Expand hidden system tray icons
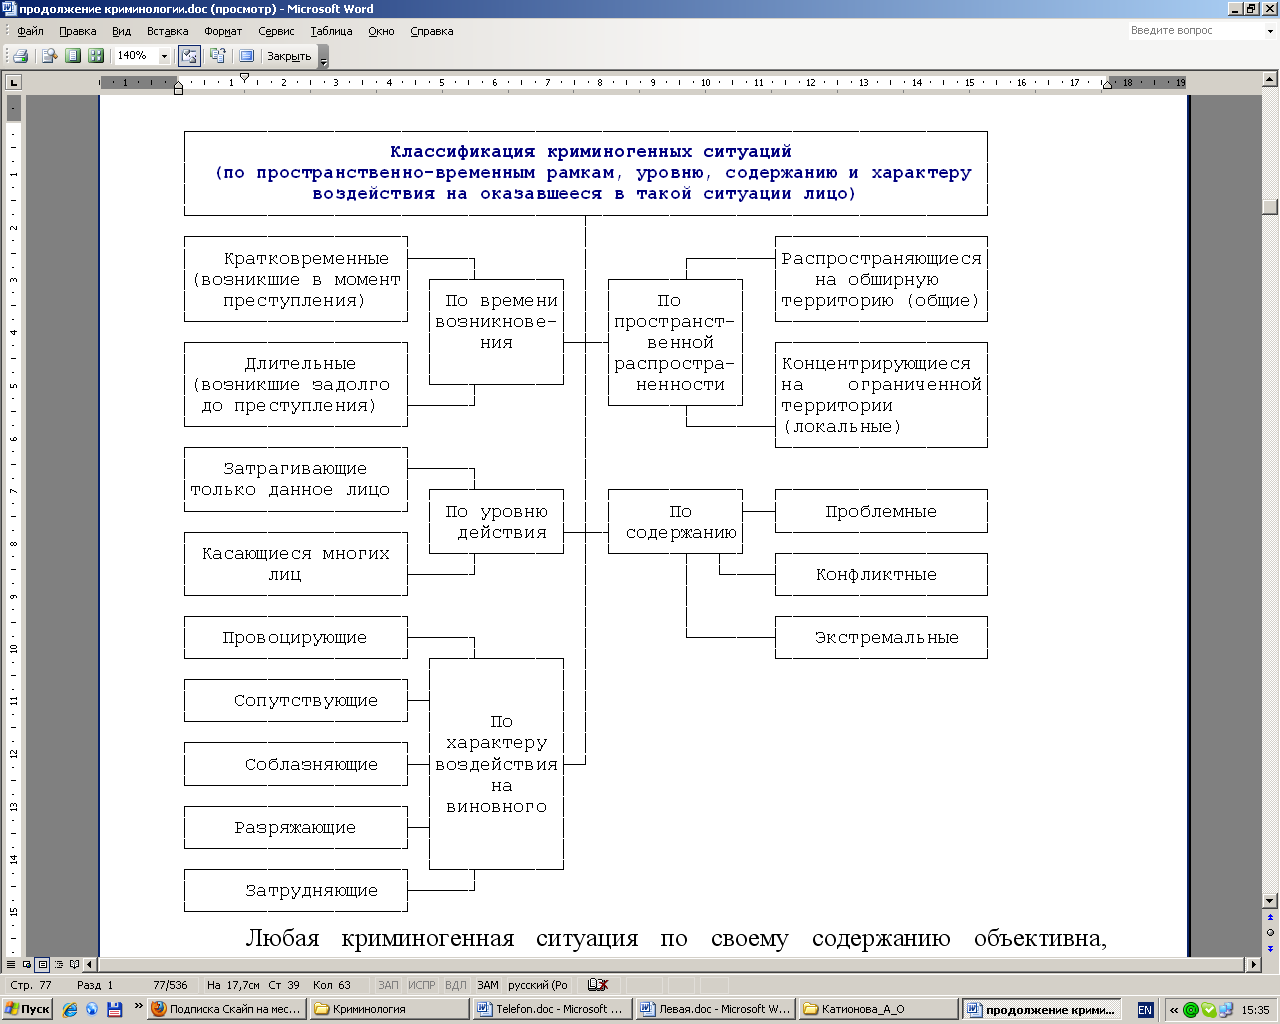1280x1024 pixels. [x=1174, y=1010]
